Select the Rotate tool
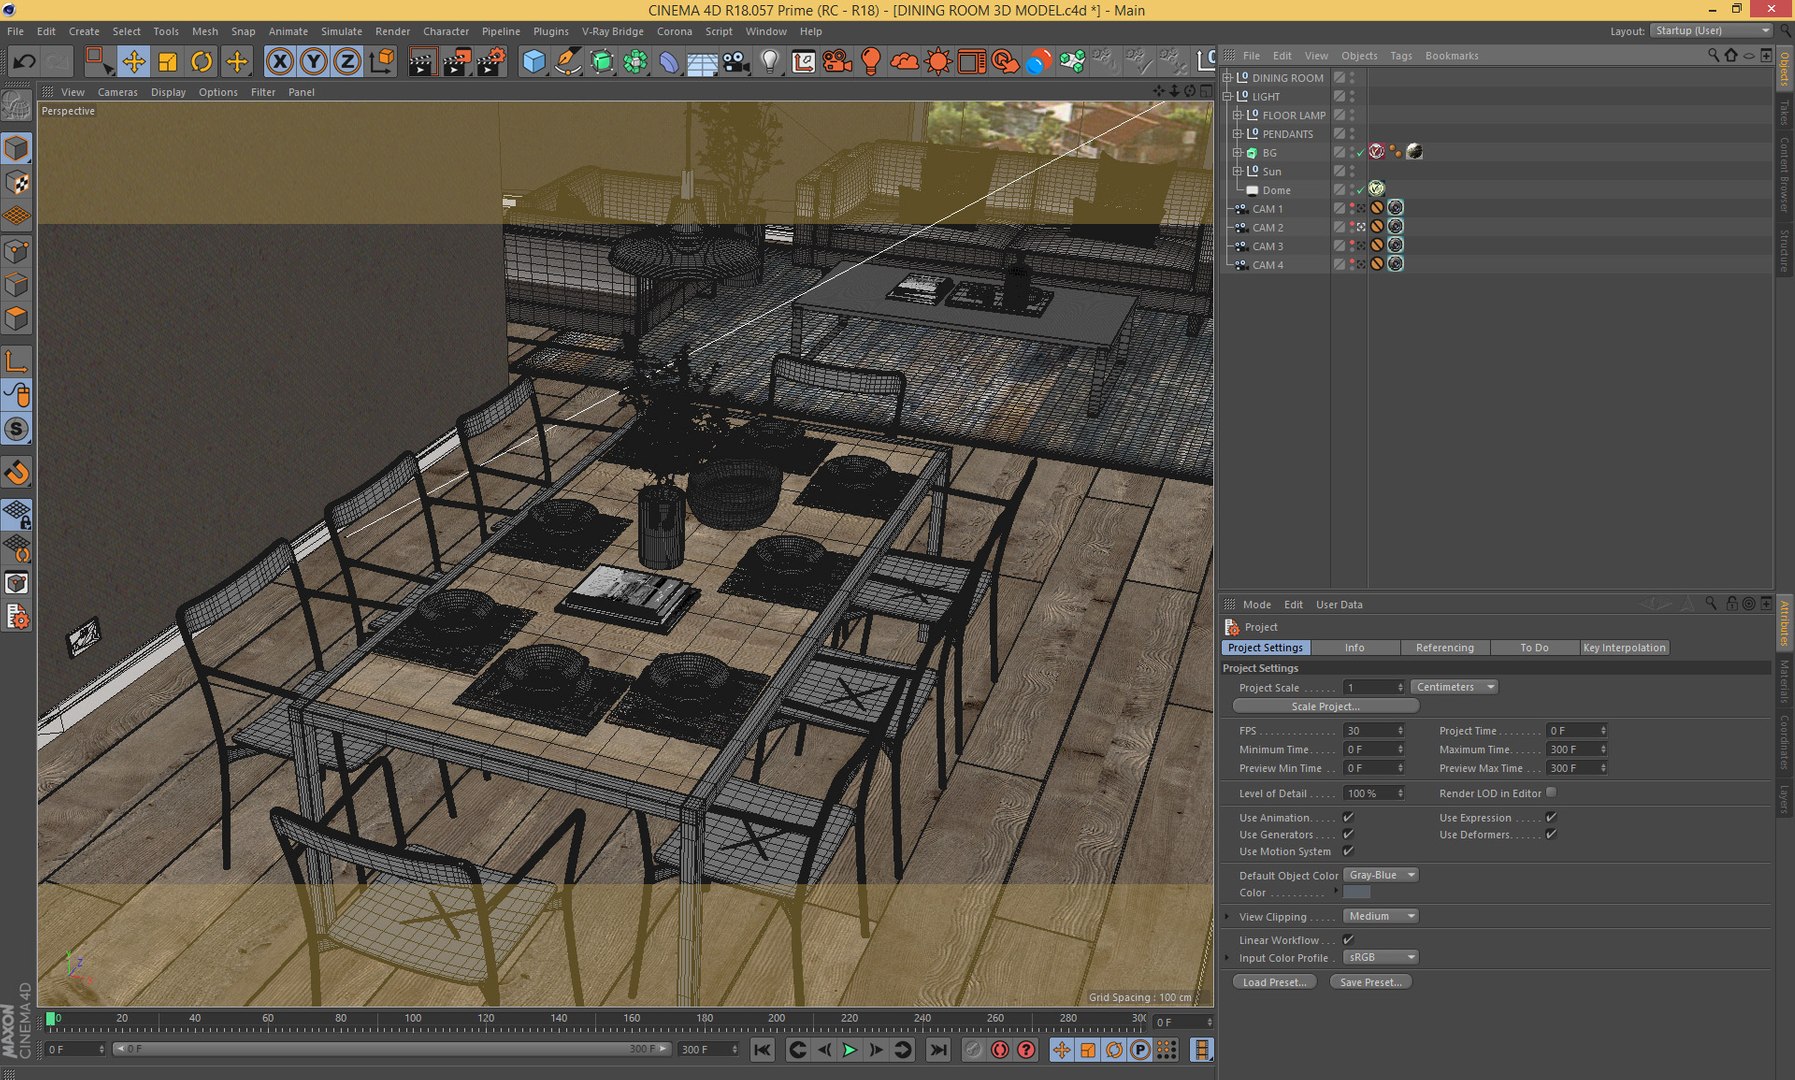Viewport: 1795px width, 1080px height. click(201, 62)
